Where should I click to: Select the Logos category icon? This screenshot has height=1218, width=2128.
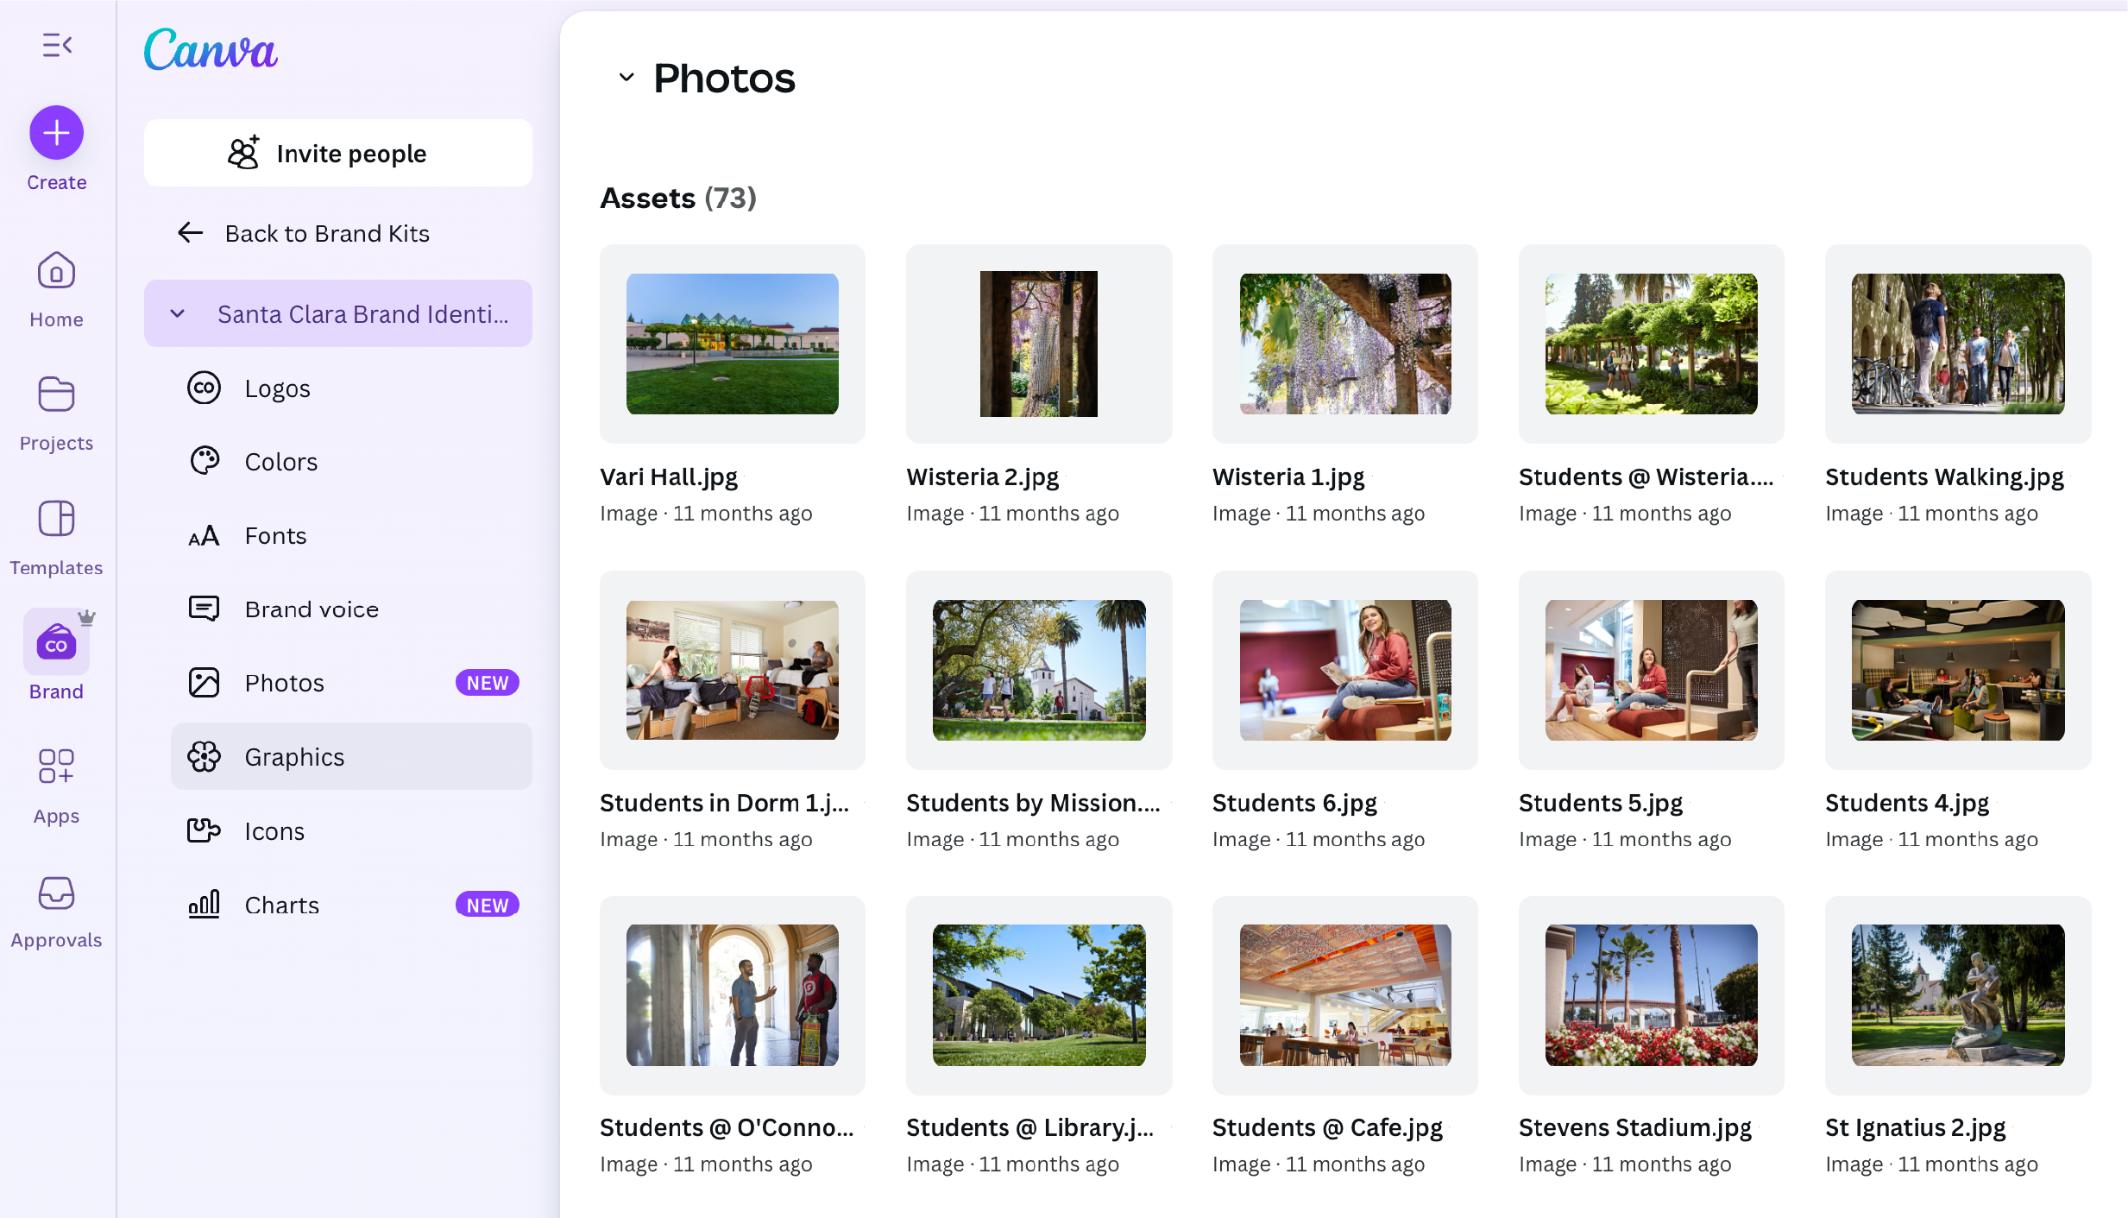click(x=204, y=388)
